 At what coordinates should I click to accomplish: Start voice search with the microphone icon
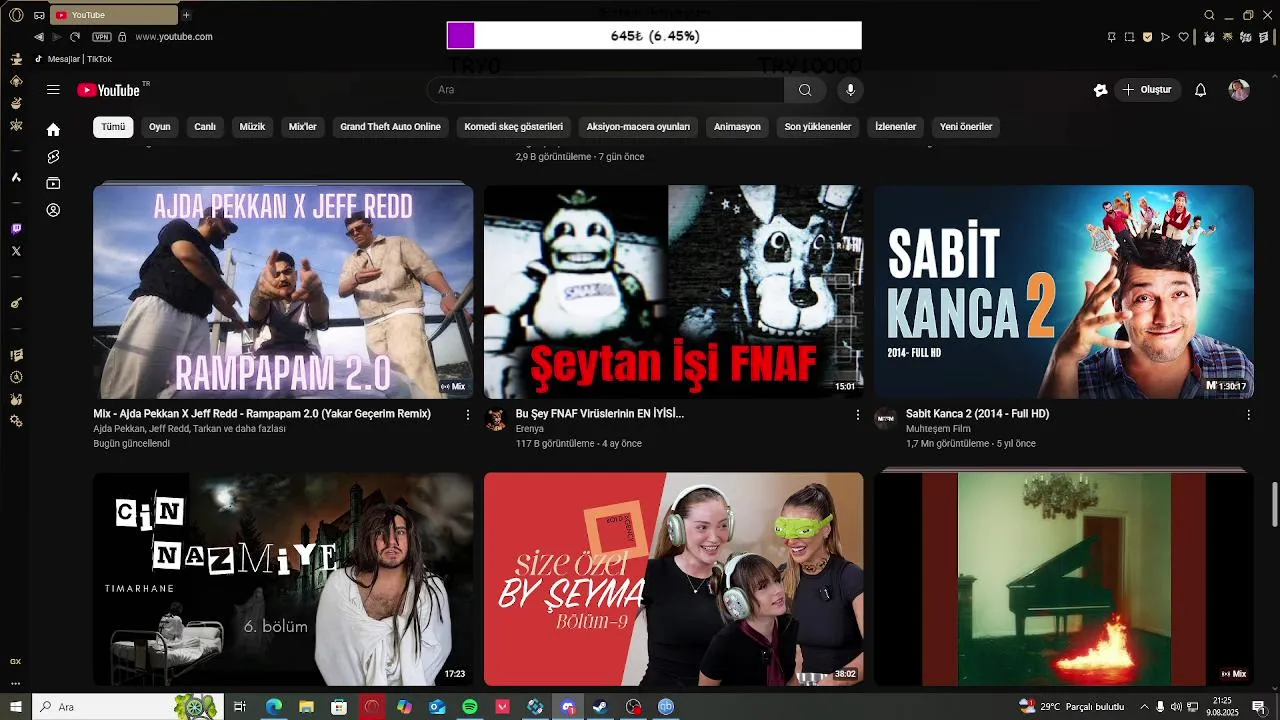tap(850, 90)
